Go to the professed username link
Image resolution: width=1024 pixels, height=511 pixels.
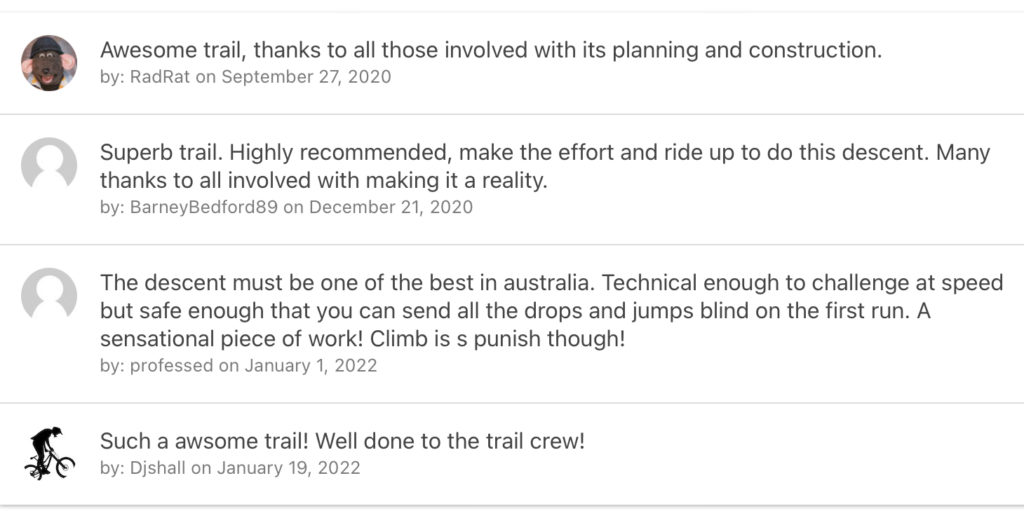172,365
